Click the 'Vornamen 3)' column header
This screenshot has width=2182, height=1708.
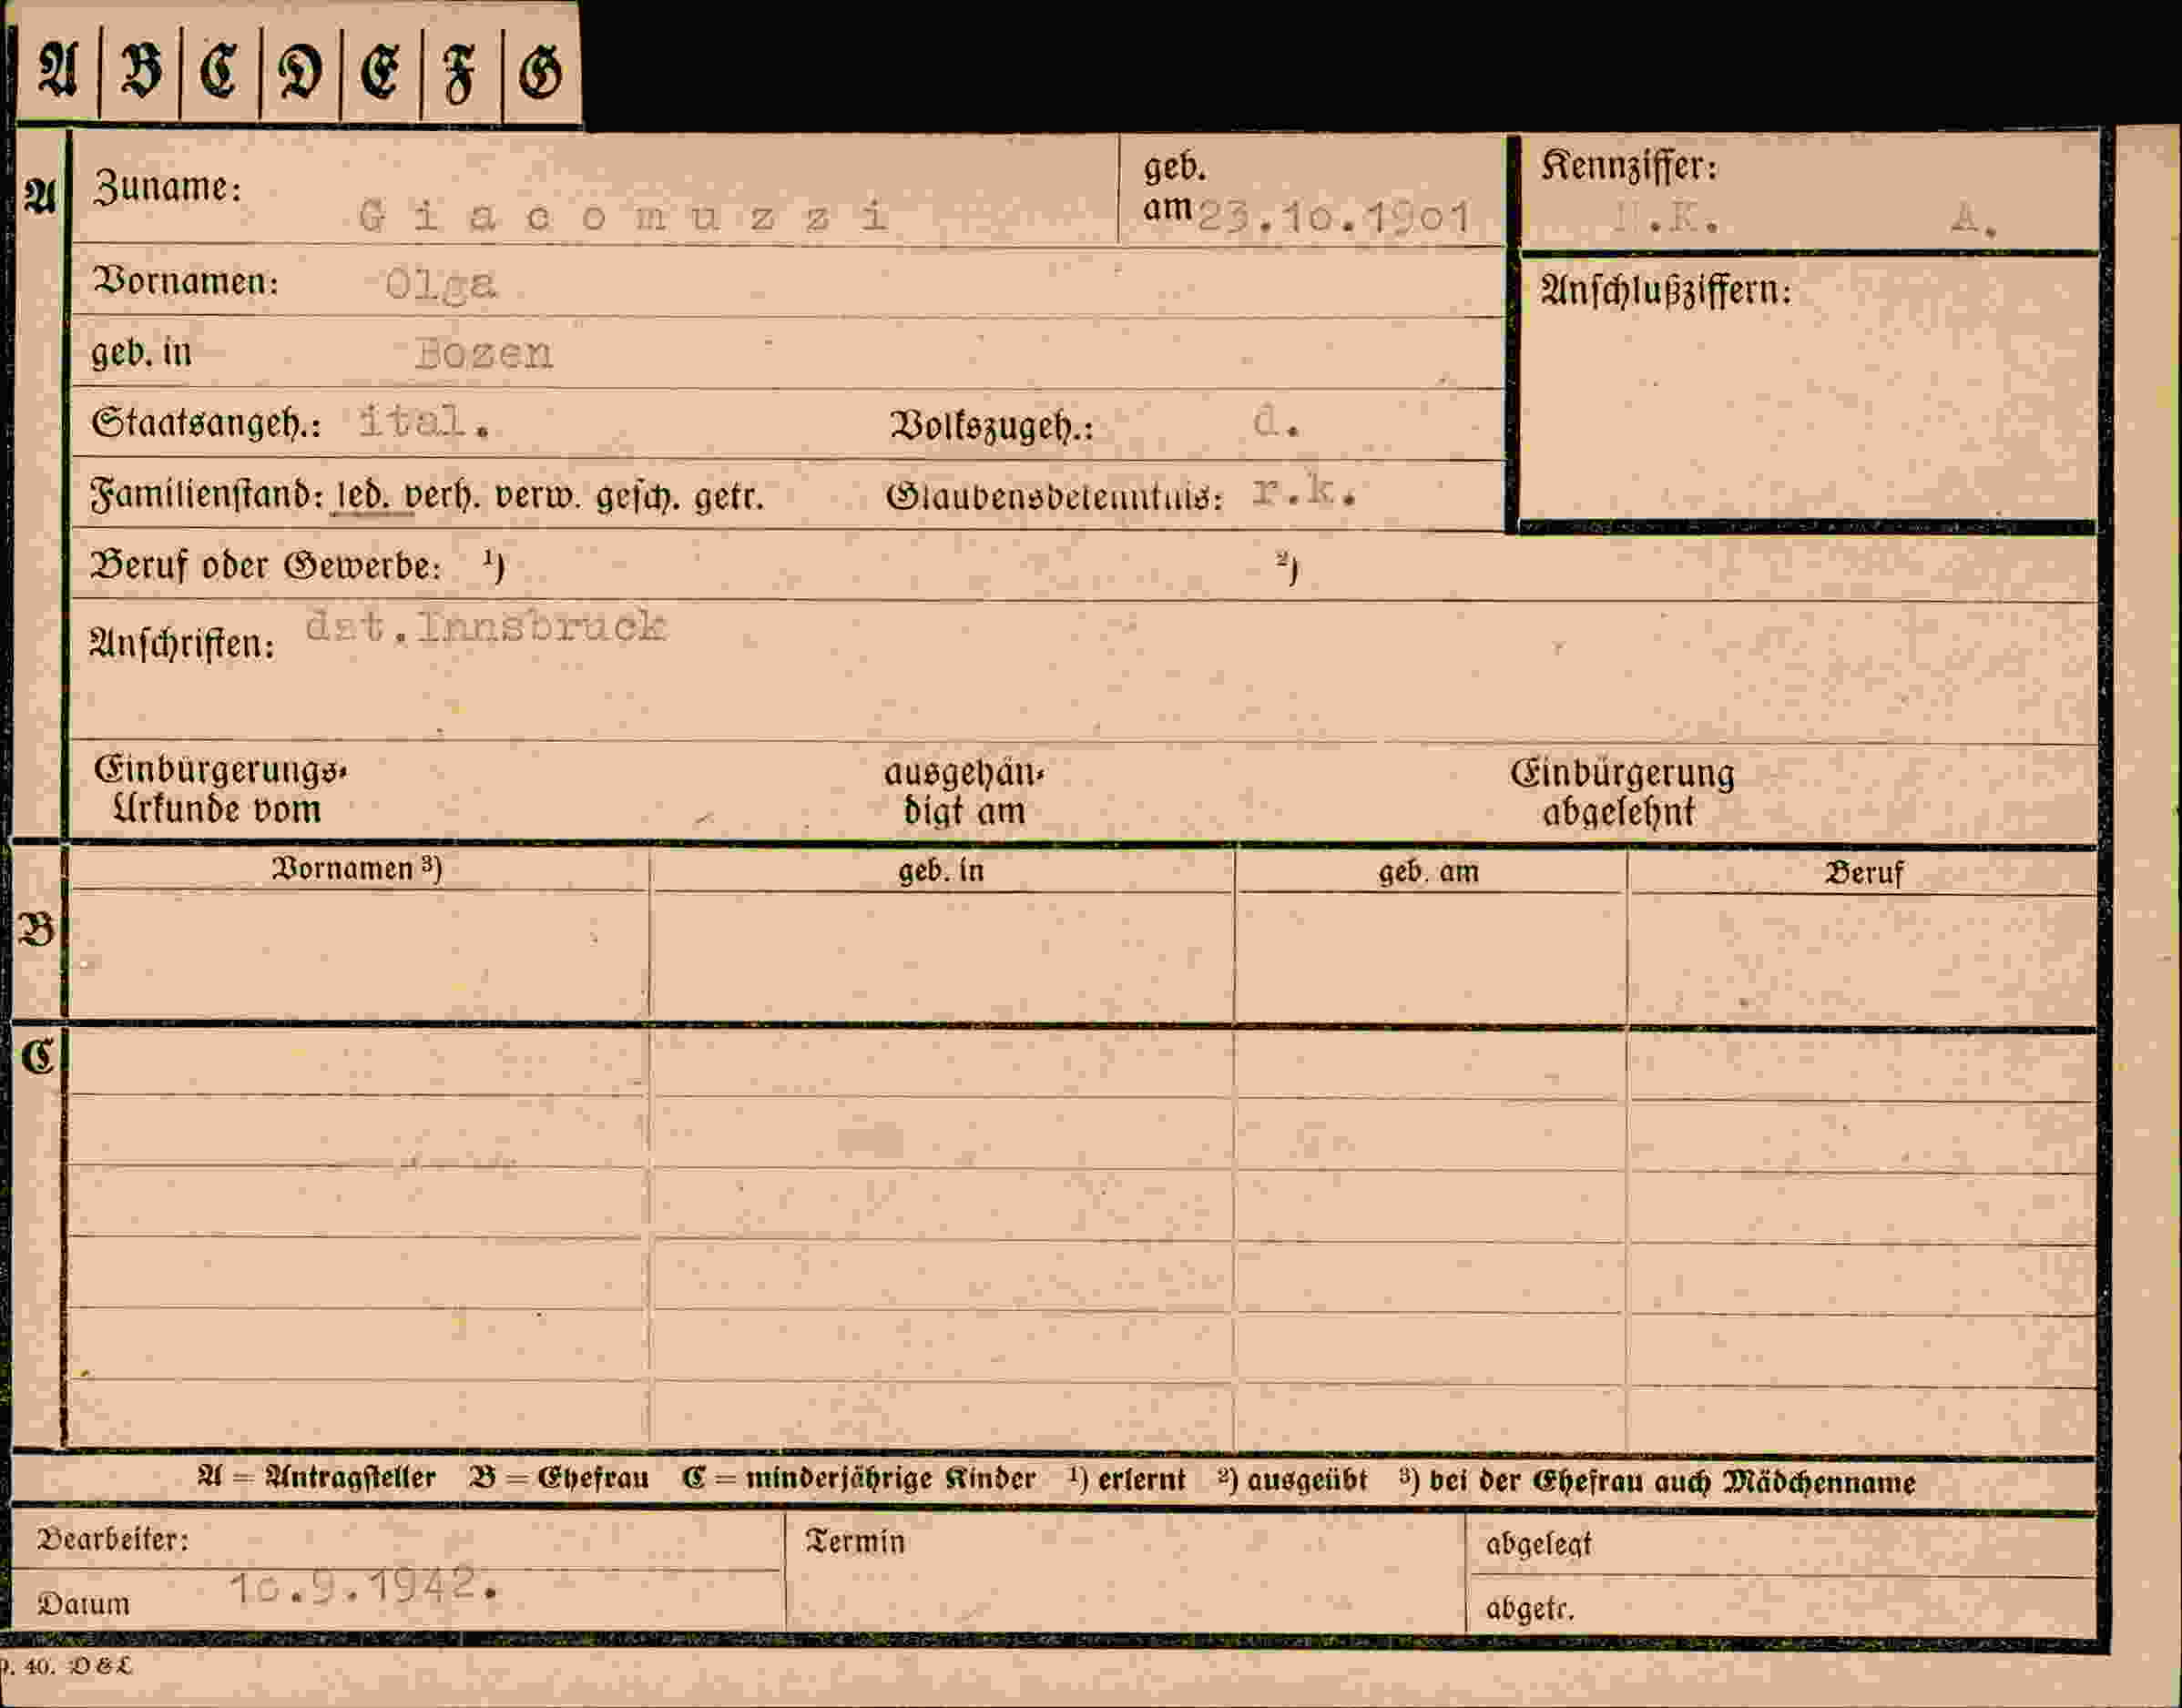357,868
